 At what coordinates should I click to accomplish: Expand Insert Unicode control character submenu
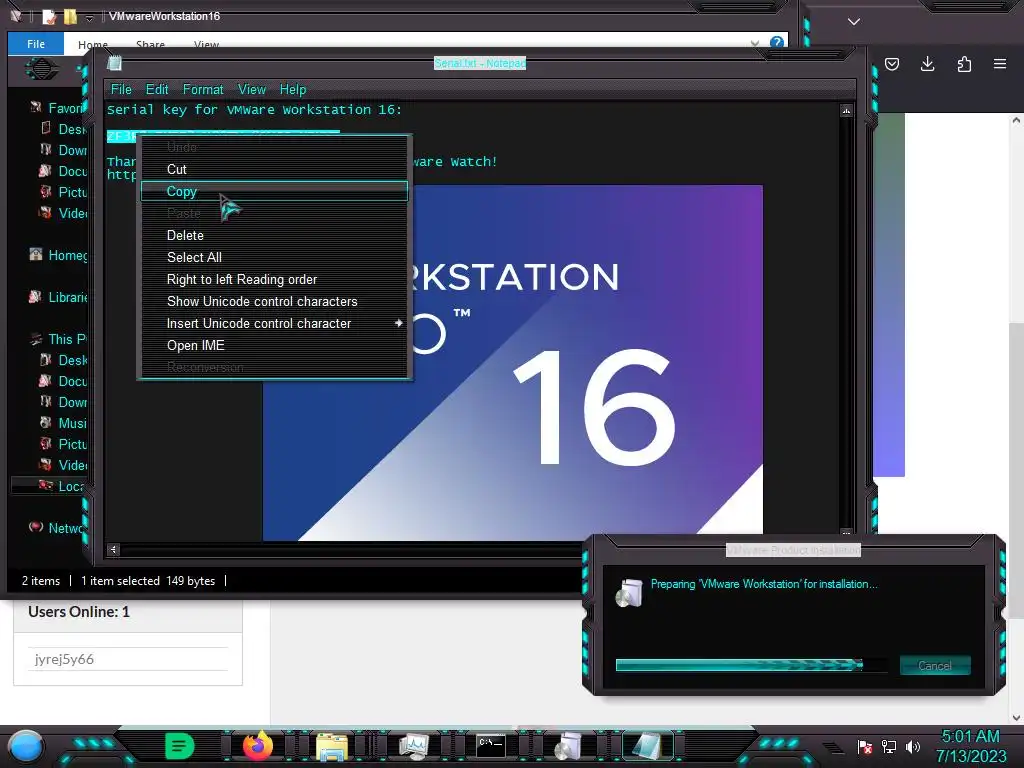(x=274, y=323)
